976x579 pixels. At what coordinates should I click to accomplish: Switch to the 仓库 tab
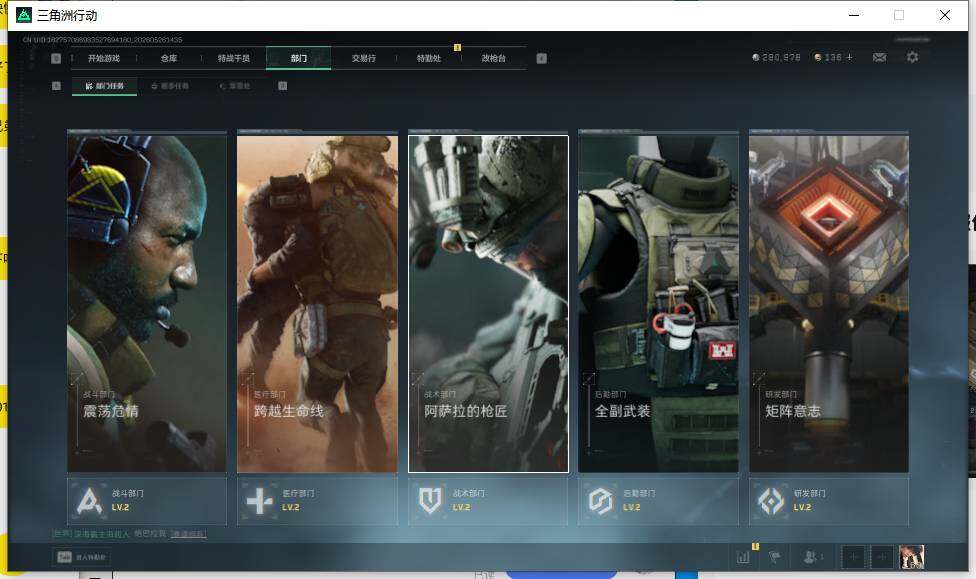169,59
